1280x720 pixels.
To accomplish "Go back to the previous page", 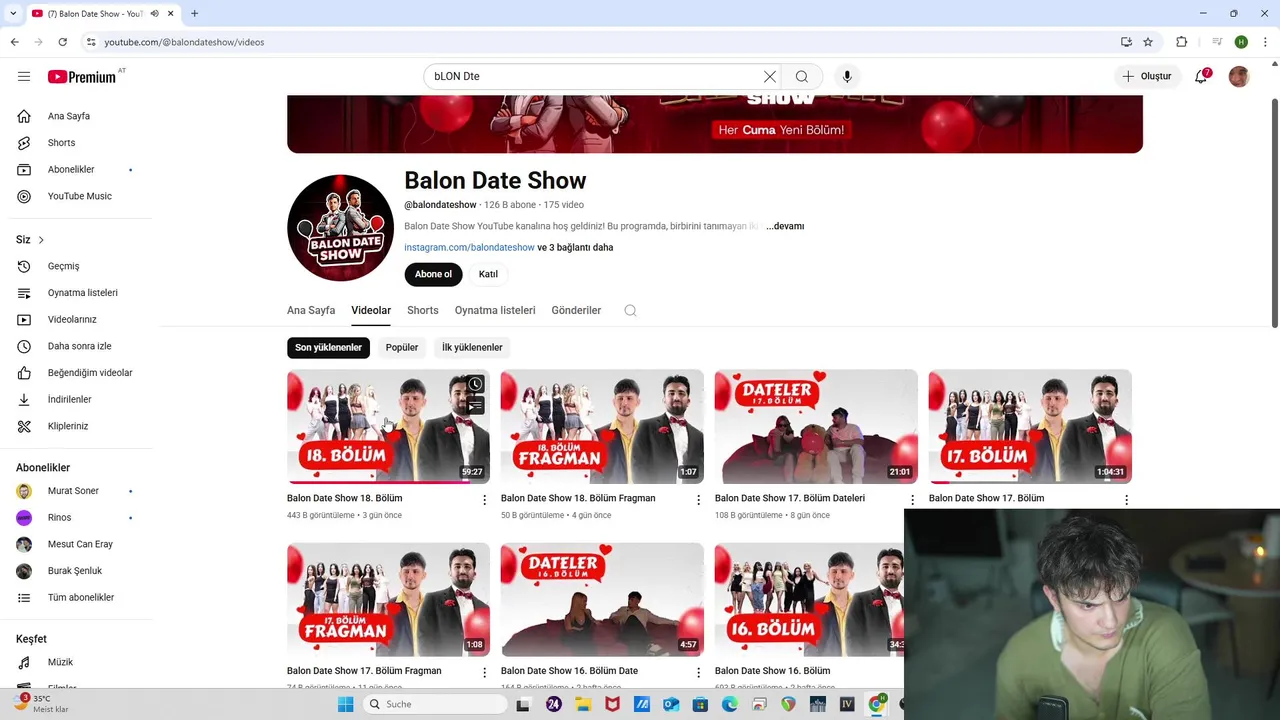I will [14, 42].
